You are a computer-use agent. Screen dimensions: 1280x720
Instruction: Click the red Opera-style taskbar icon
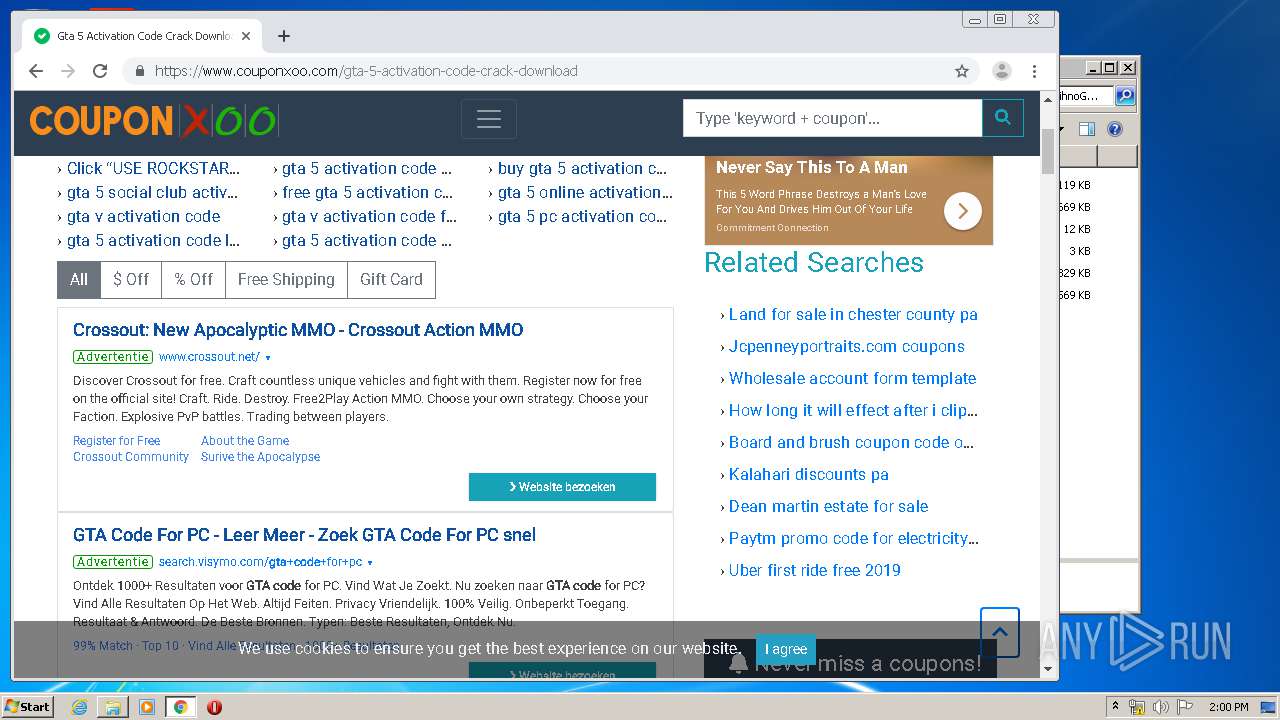pyautogui.click(x=214, y=707)
